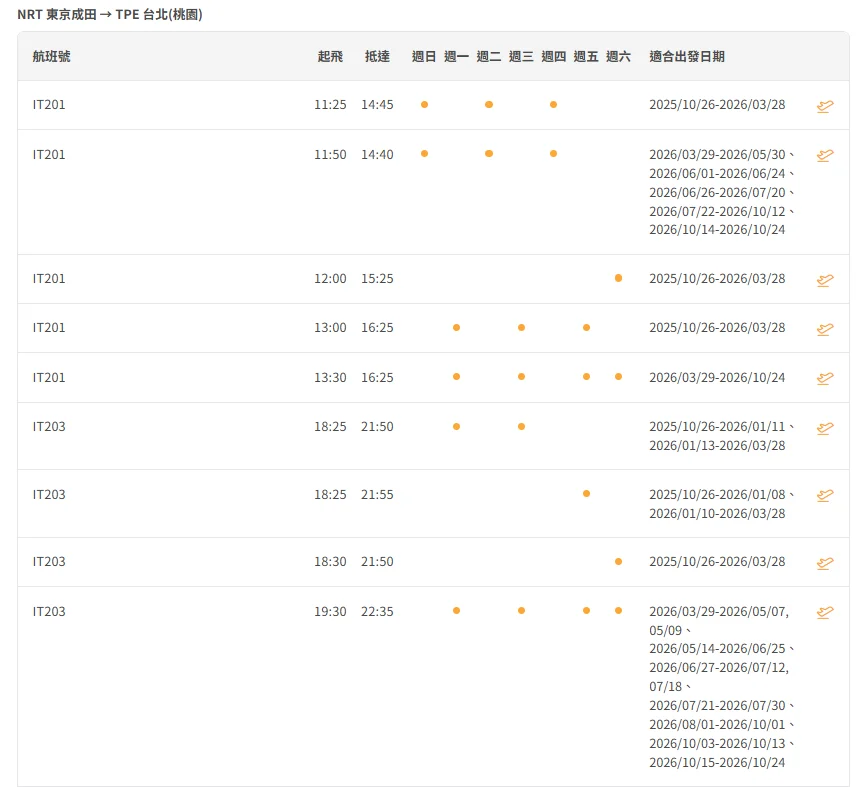The height and width of the screenshot is (787, 865).
Task: Select departure time 12:00
Action: coord(330,279)
